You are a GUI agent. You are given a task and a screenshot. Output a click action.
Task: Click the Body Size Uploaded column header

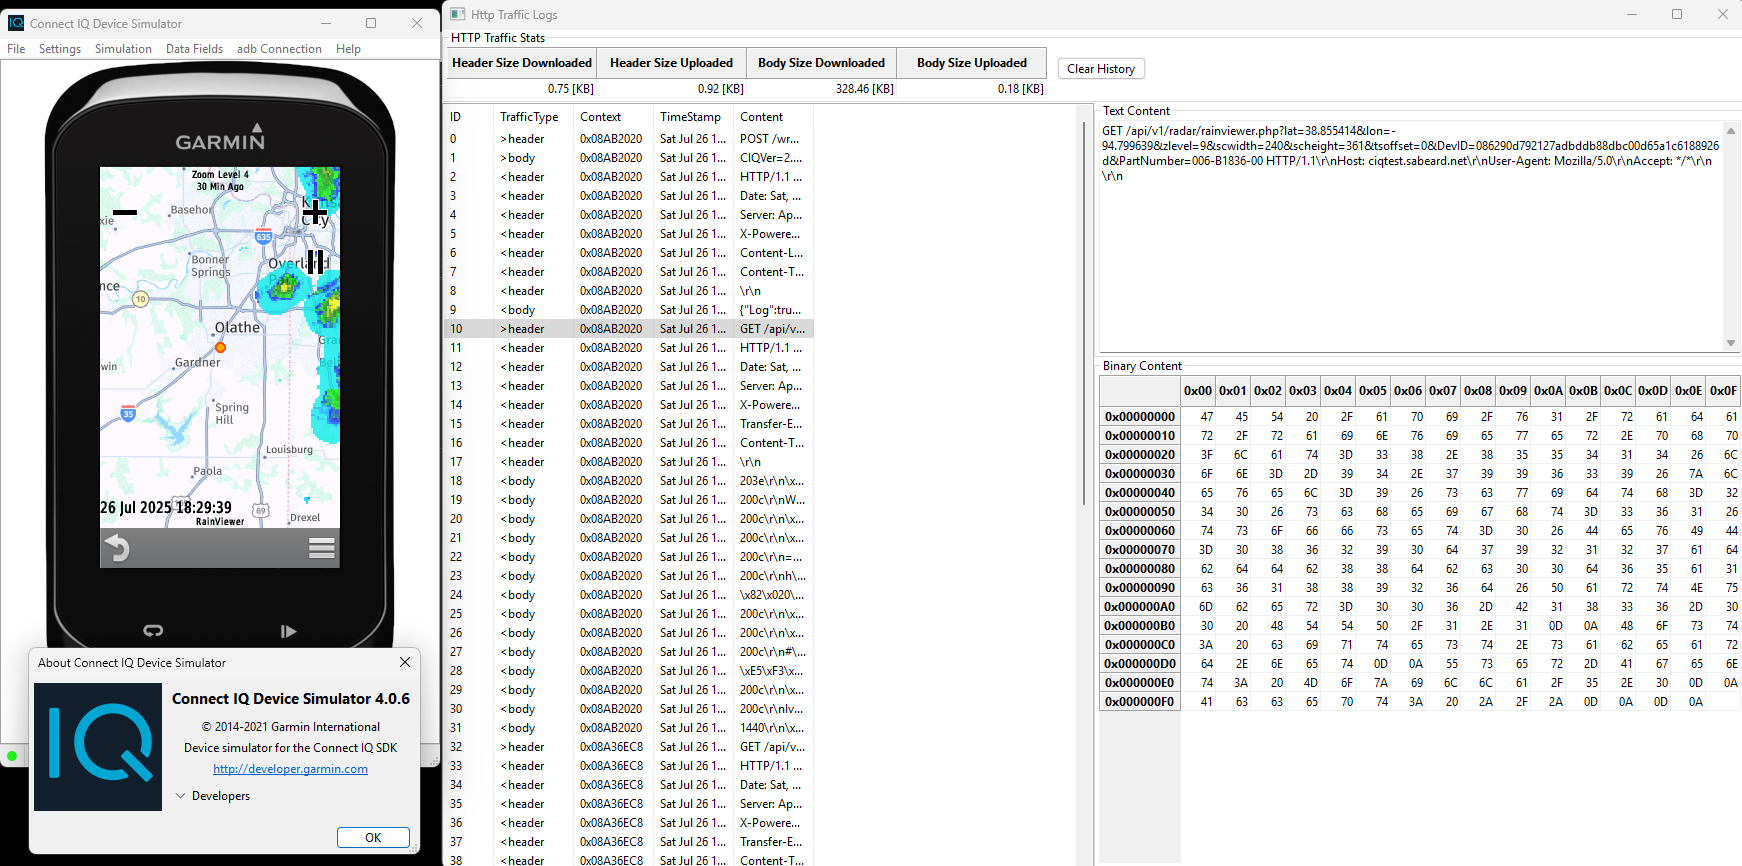tap(972, 63)
